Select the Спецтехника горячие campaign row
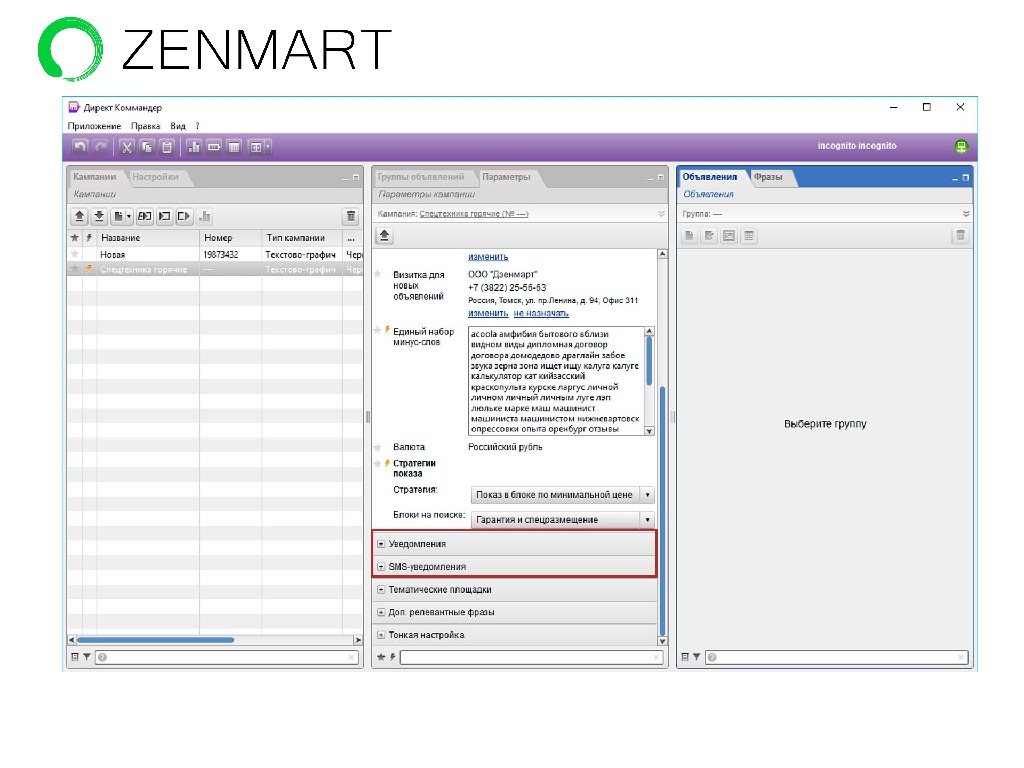 coord(215,269)
